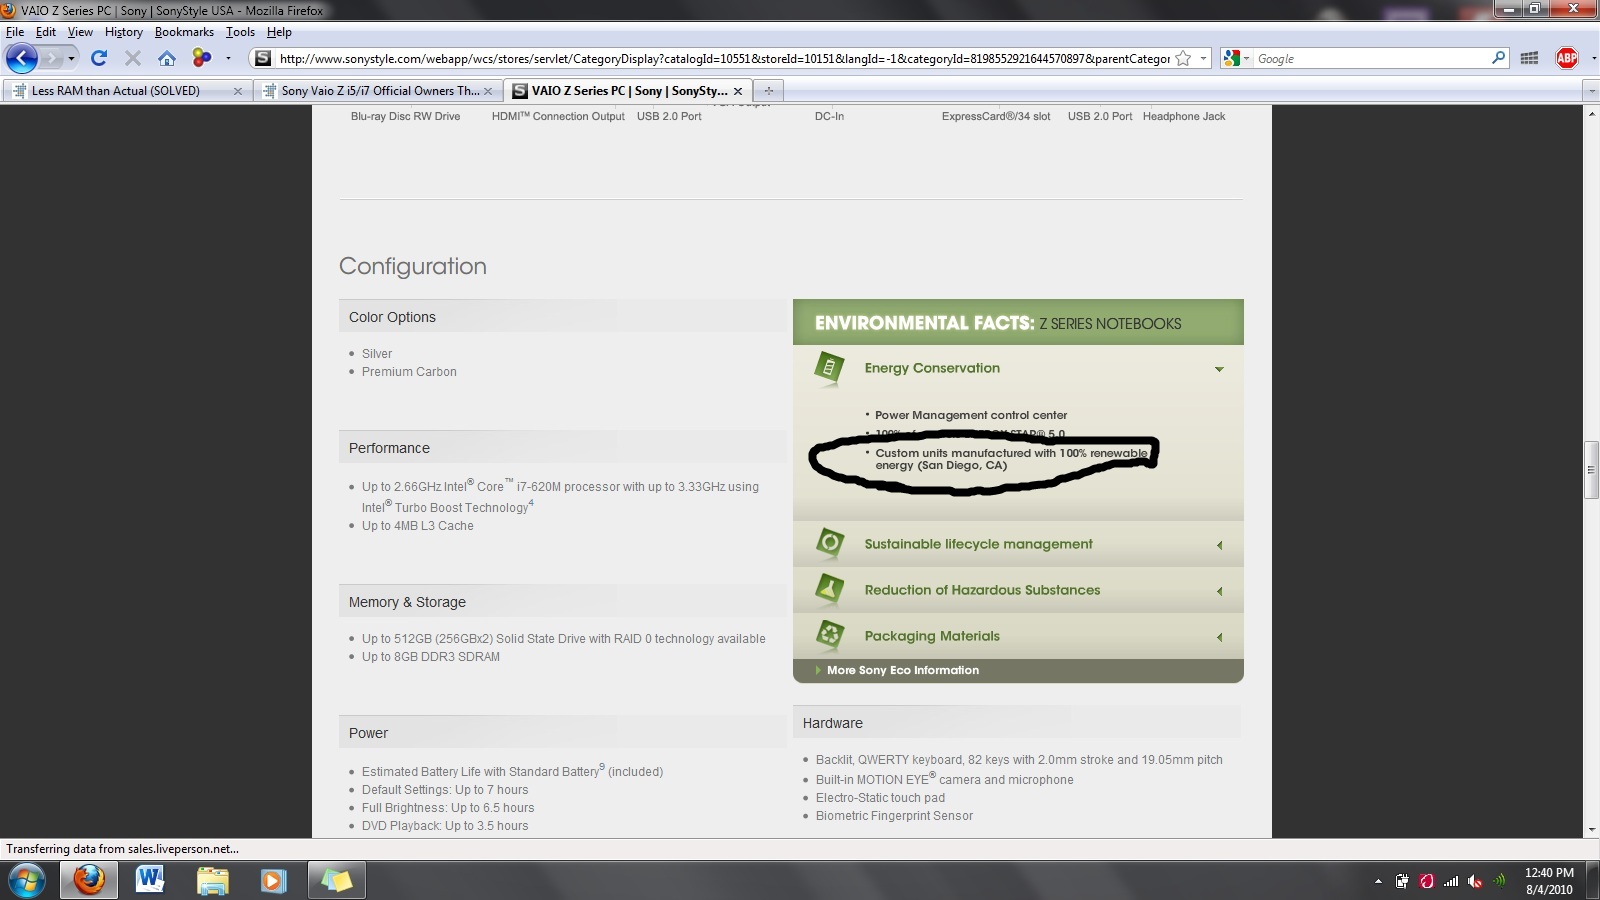The image size is (1600, 900).
Task: Reload the current page
Action: point(99,58)
